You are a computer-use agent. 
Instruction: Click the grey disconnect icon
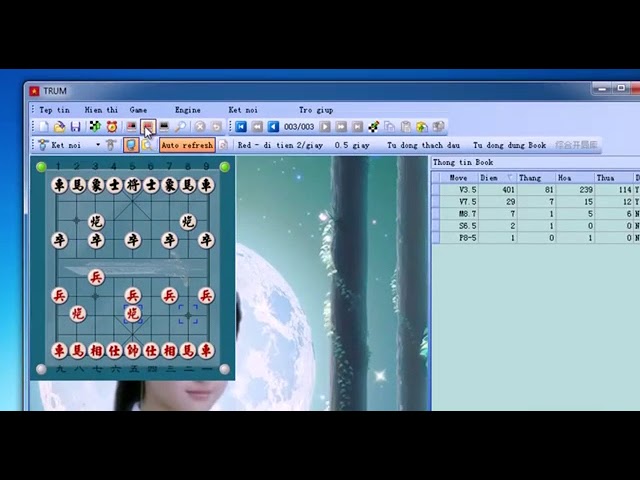tap(111, 145)
